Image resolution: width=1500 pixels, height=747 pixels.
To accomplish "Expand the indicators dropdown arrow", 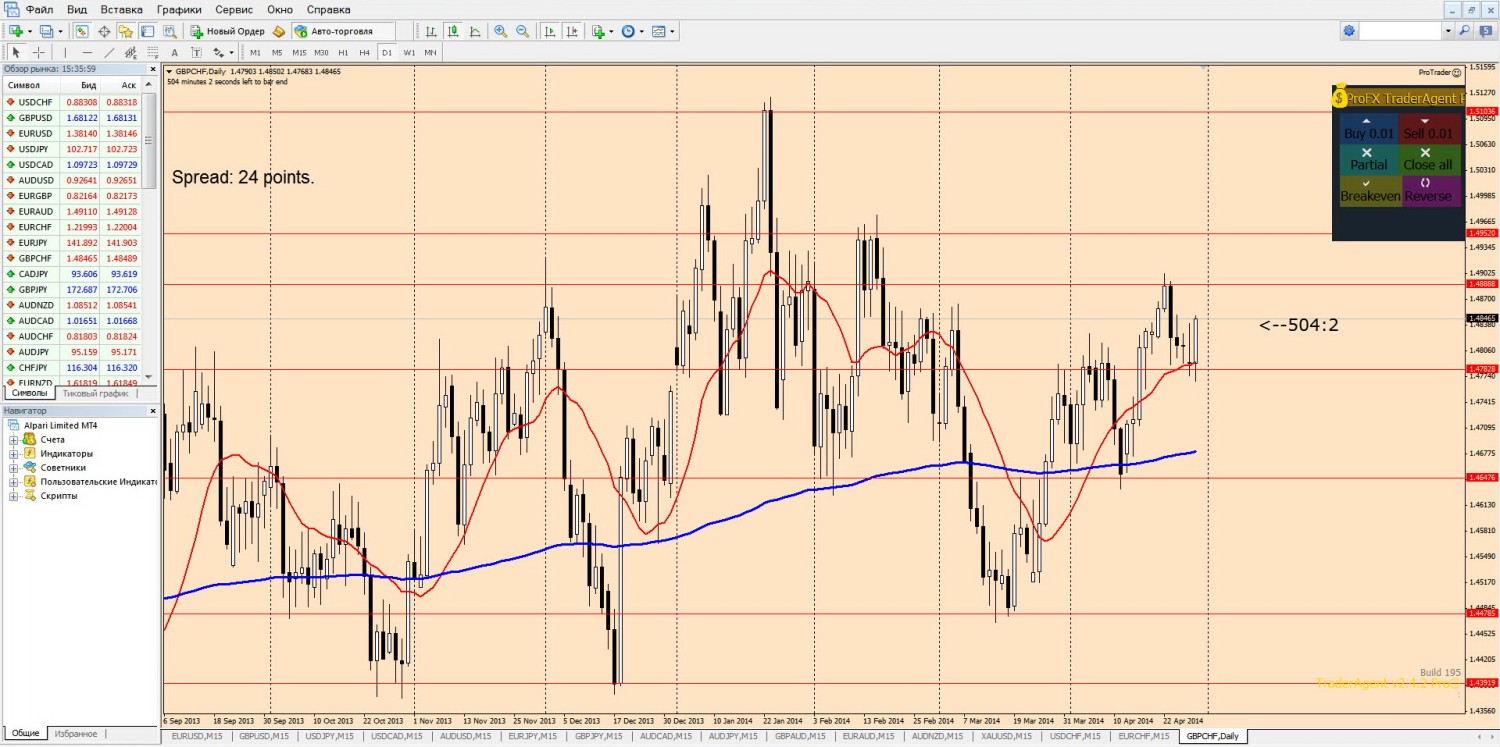I will (x=611, y=31).
